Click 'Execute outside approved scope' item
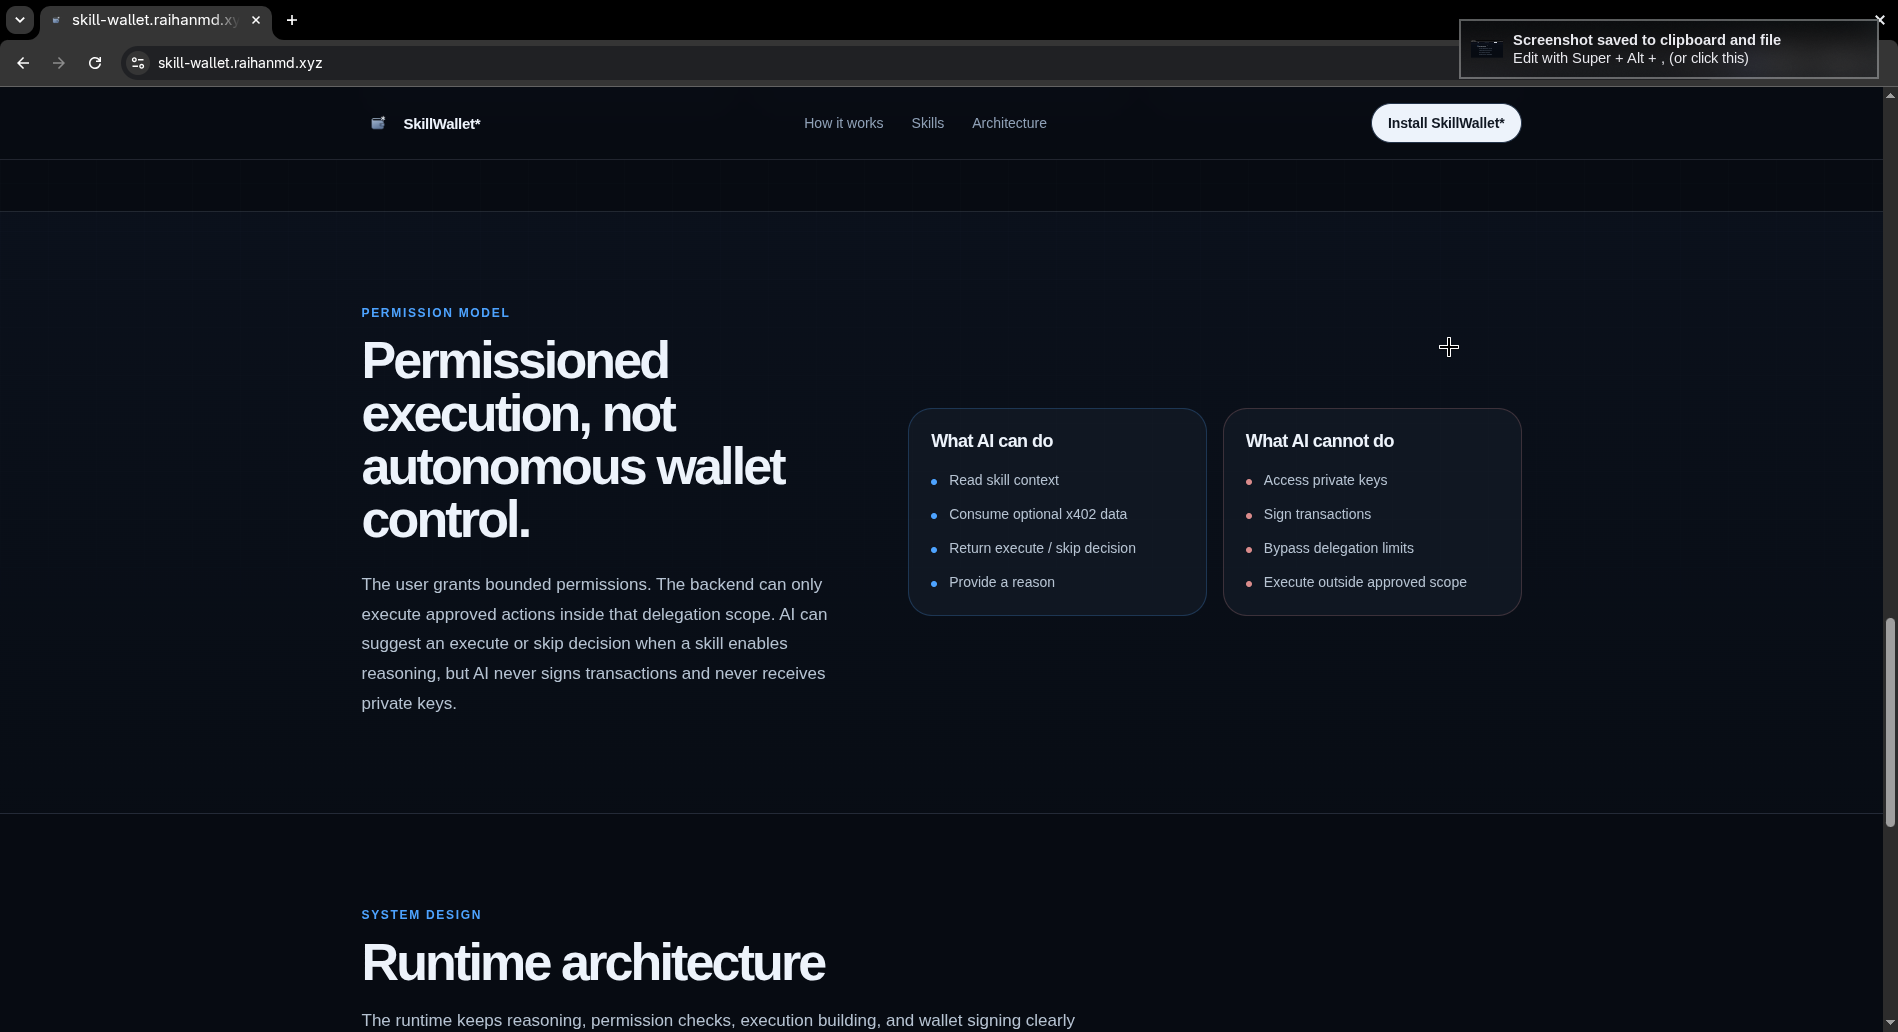Screen dimensions: 1898x1032 [x=1365, y=582]
